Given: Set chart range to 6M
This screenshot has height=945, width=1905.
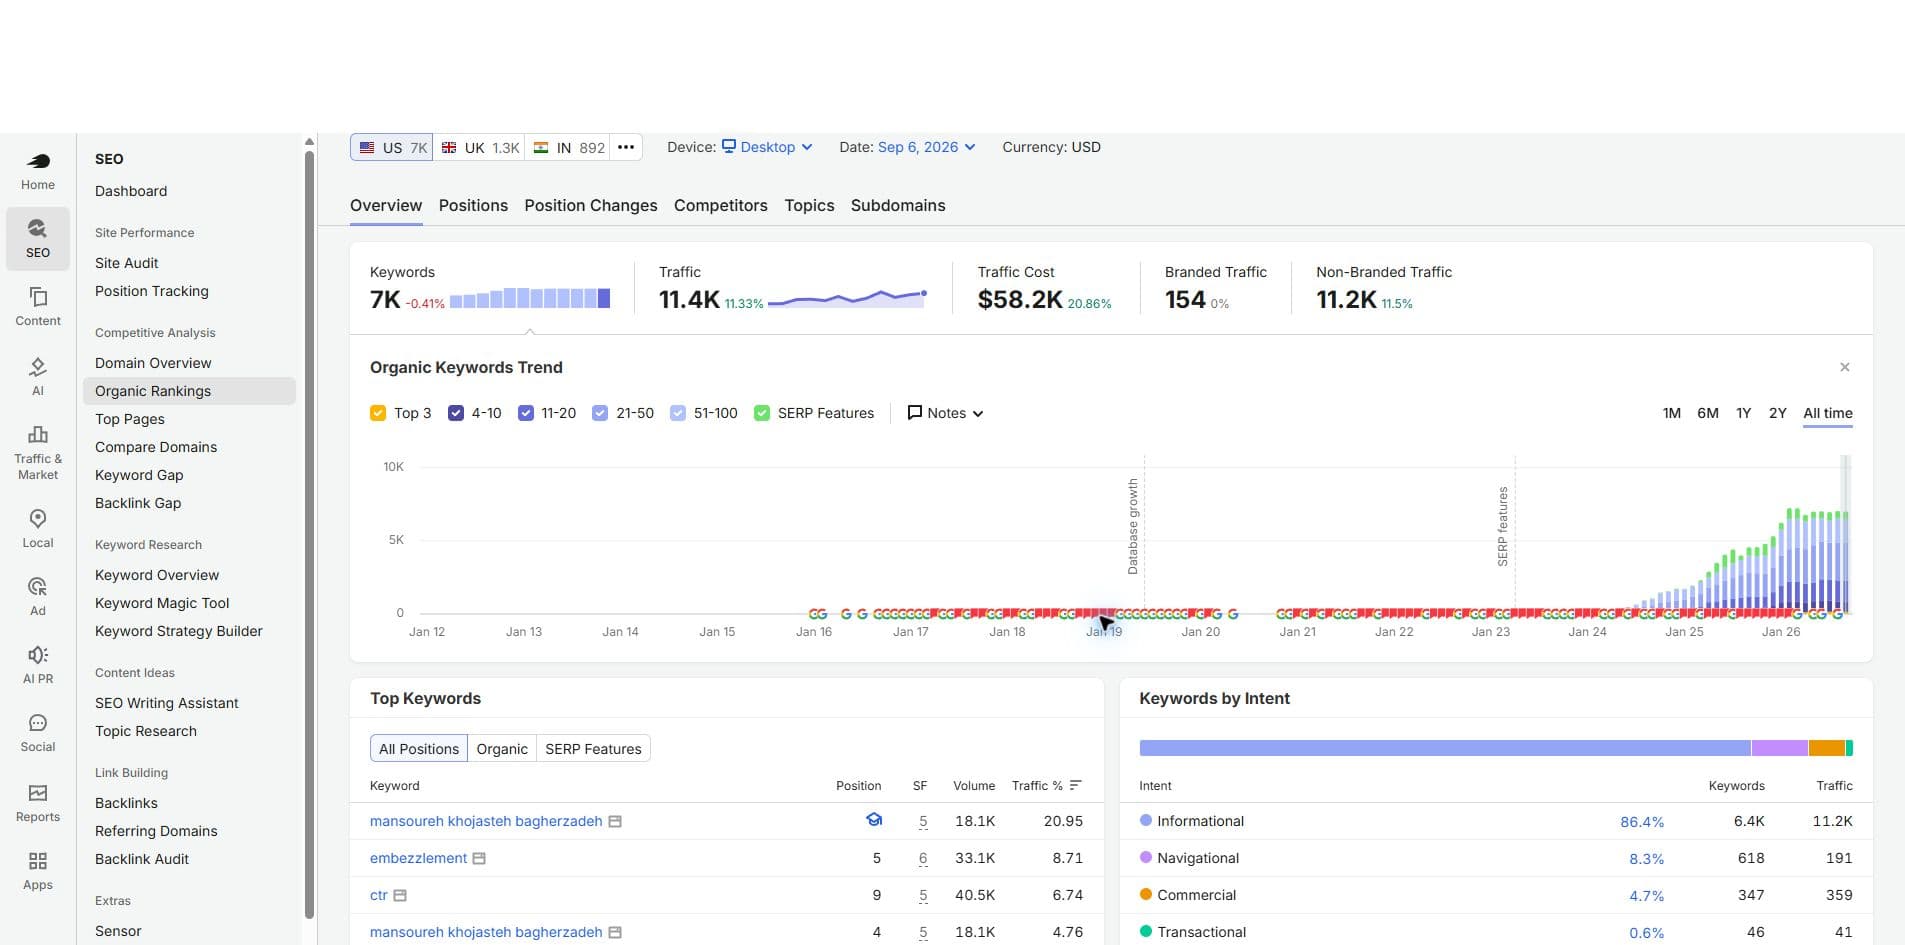Looking at the screenshot, I should pos(1708,413).
